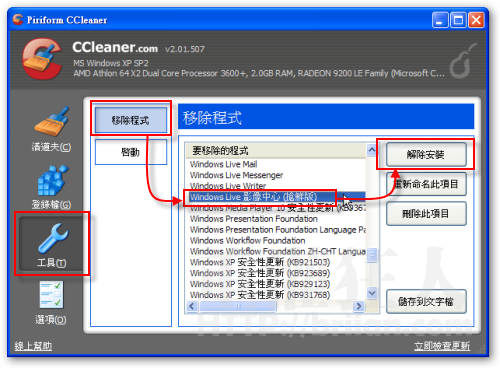Click the Piriform pear icon
The width and height of the screenshot is (500, 368).
462,62
